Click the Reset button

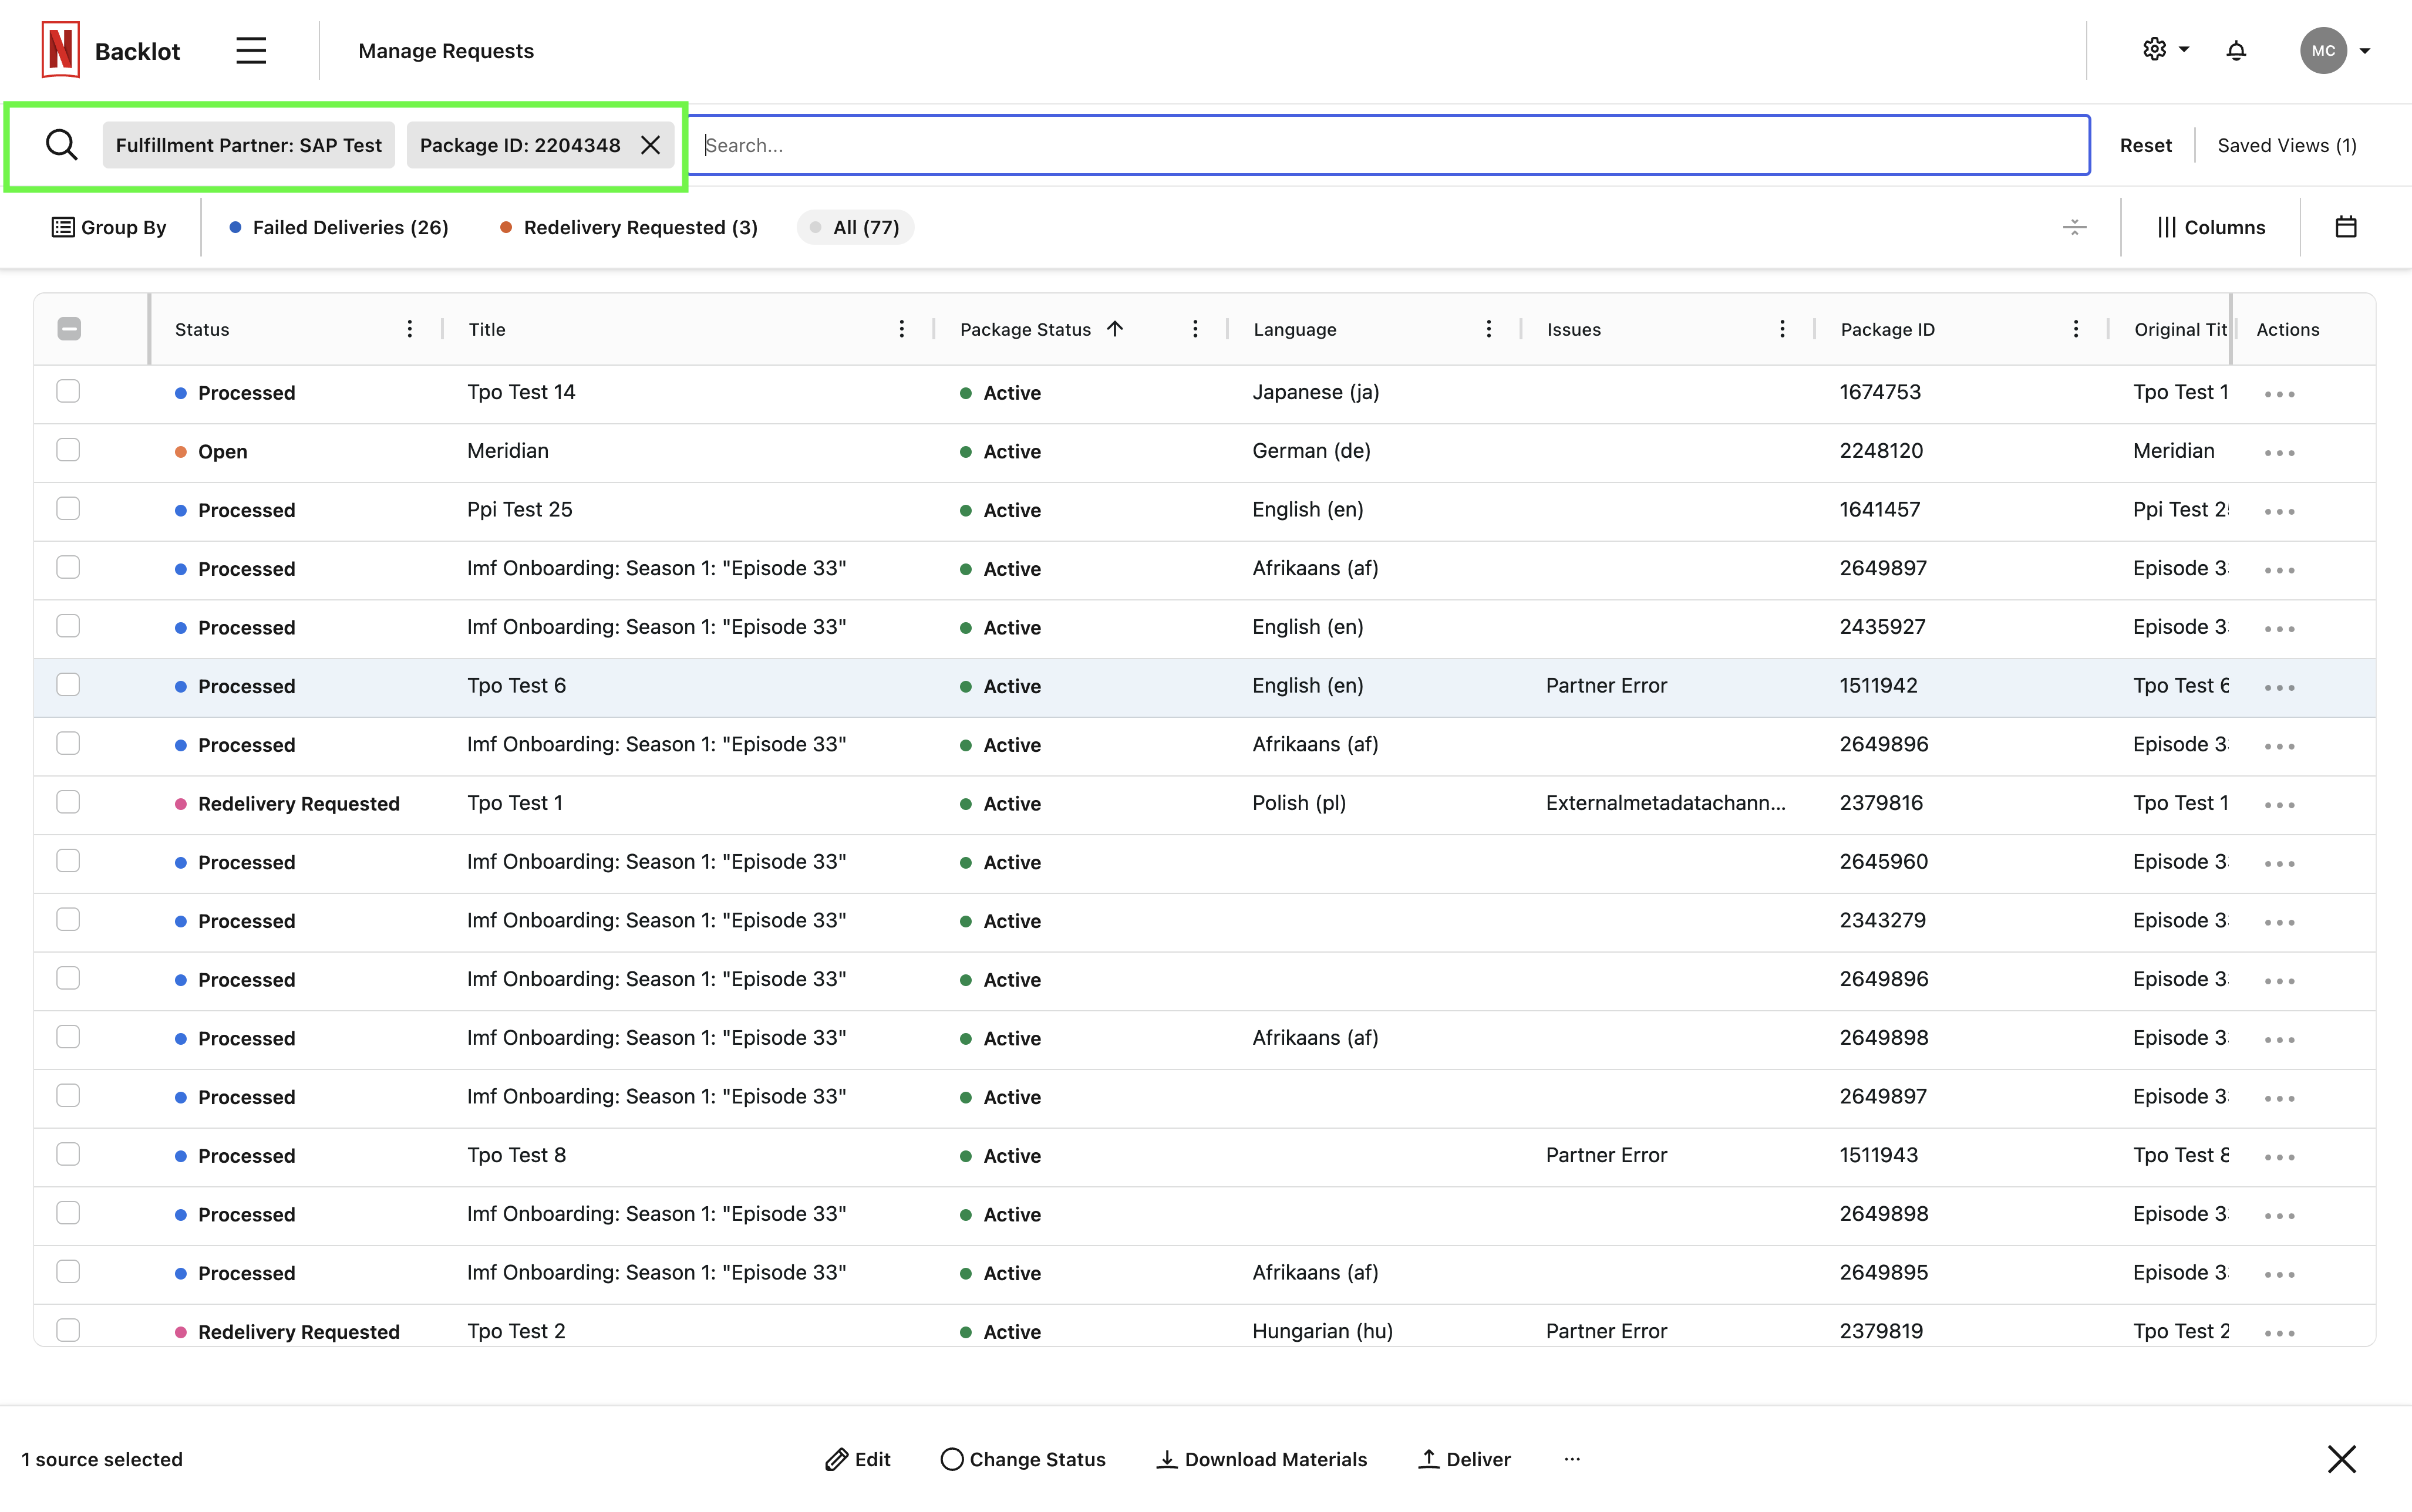(x=2145, y=145)
